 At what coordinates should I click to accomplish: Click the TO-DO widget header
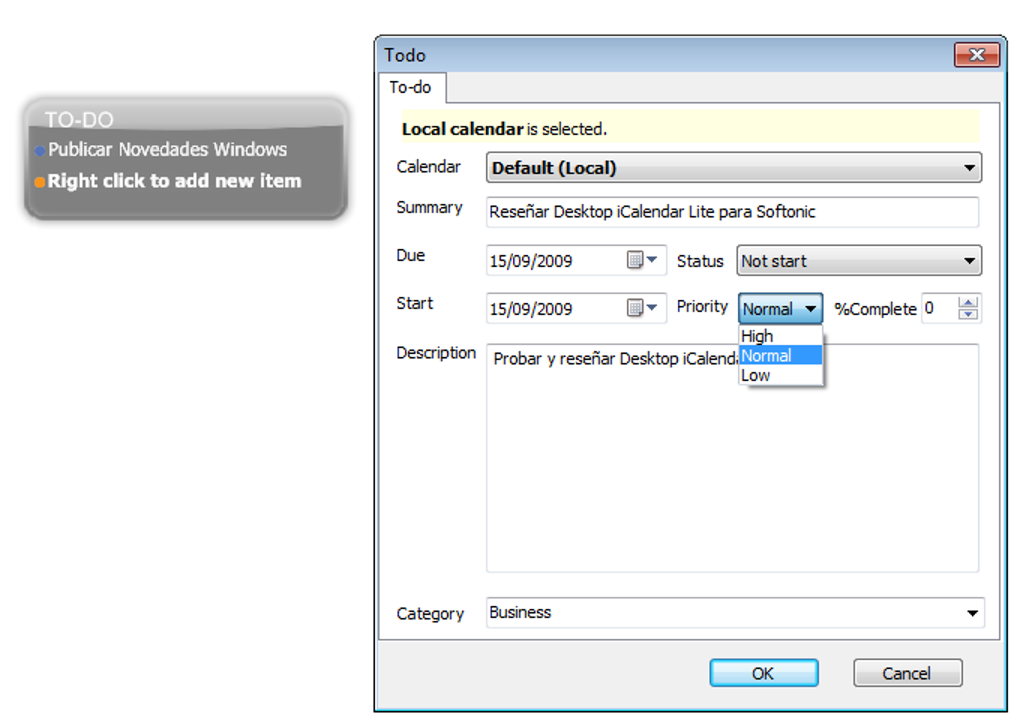[79, 120]
